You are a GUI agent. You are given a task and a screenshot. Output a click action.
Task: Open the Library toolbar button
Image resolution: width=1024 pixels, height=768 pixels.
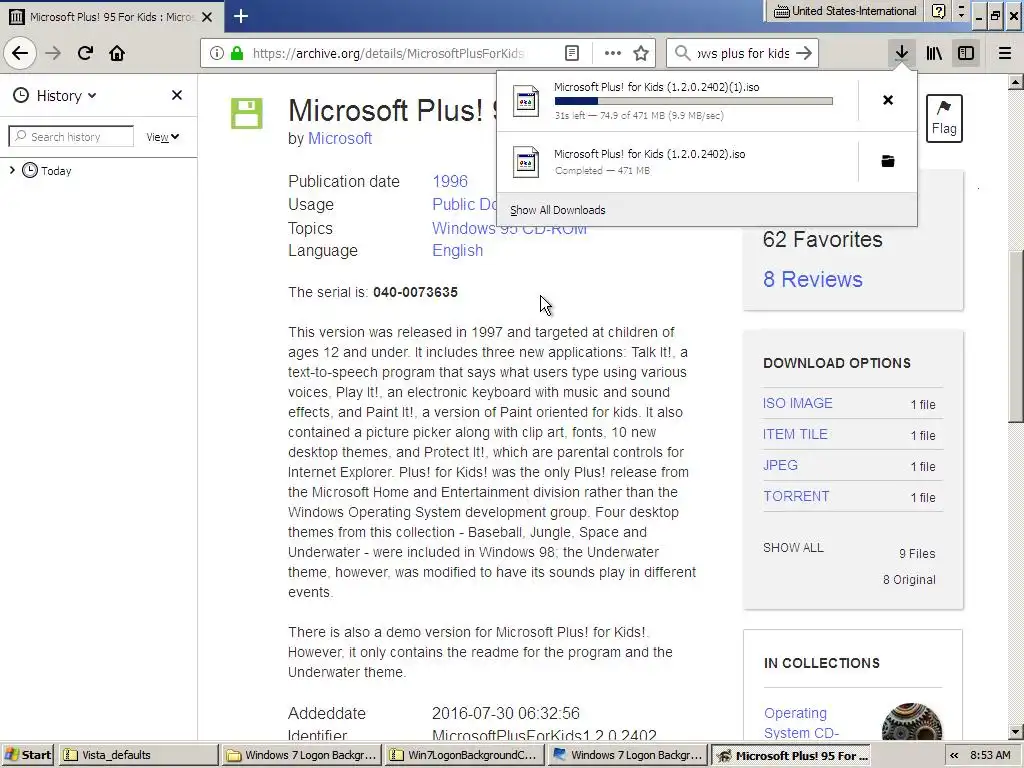(934, 53)
